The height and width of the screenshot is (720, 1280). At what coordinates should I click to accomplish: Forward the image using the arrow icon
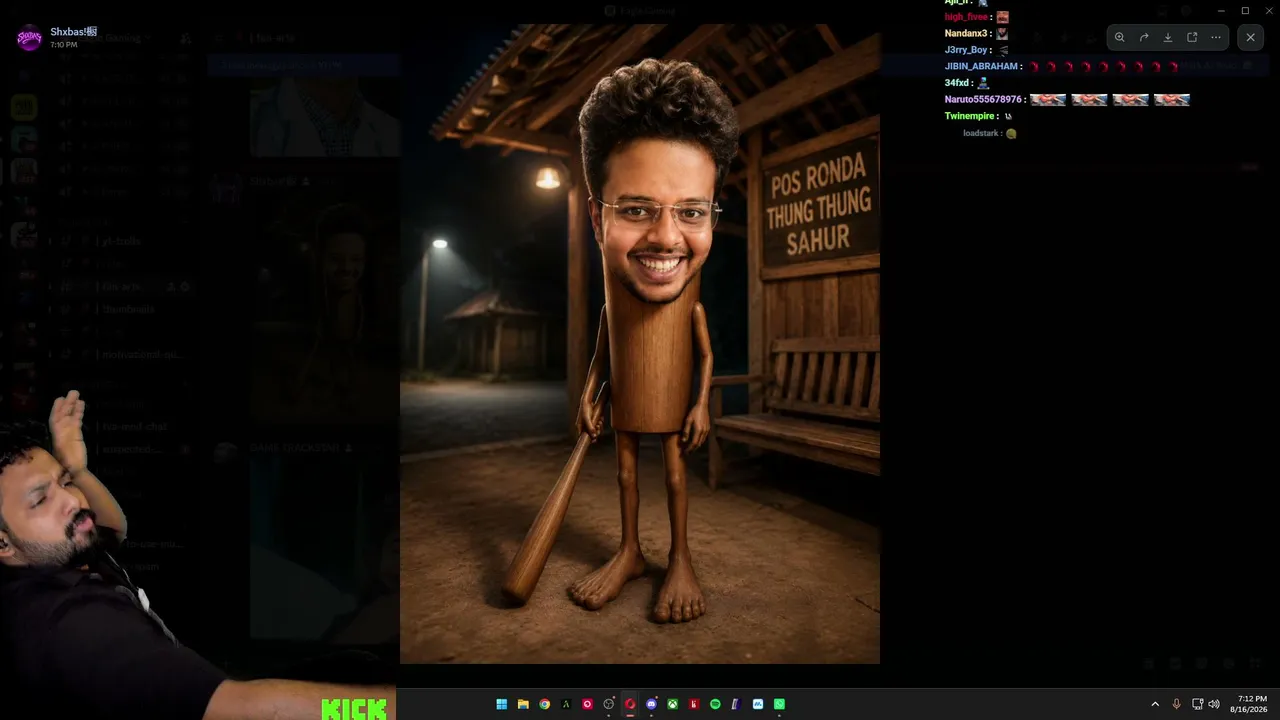pyautogui.click(x=1144, y=37)
